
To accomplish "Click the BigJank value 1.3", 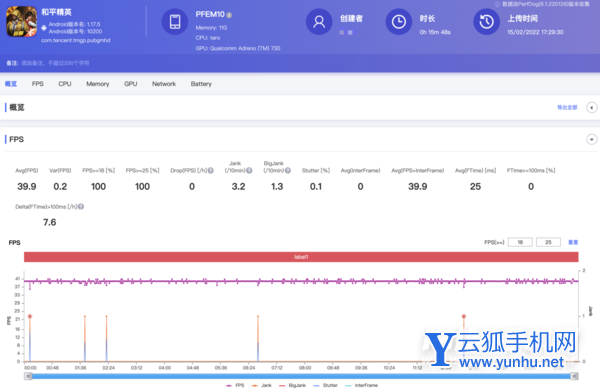I will pos(277,187).
